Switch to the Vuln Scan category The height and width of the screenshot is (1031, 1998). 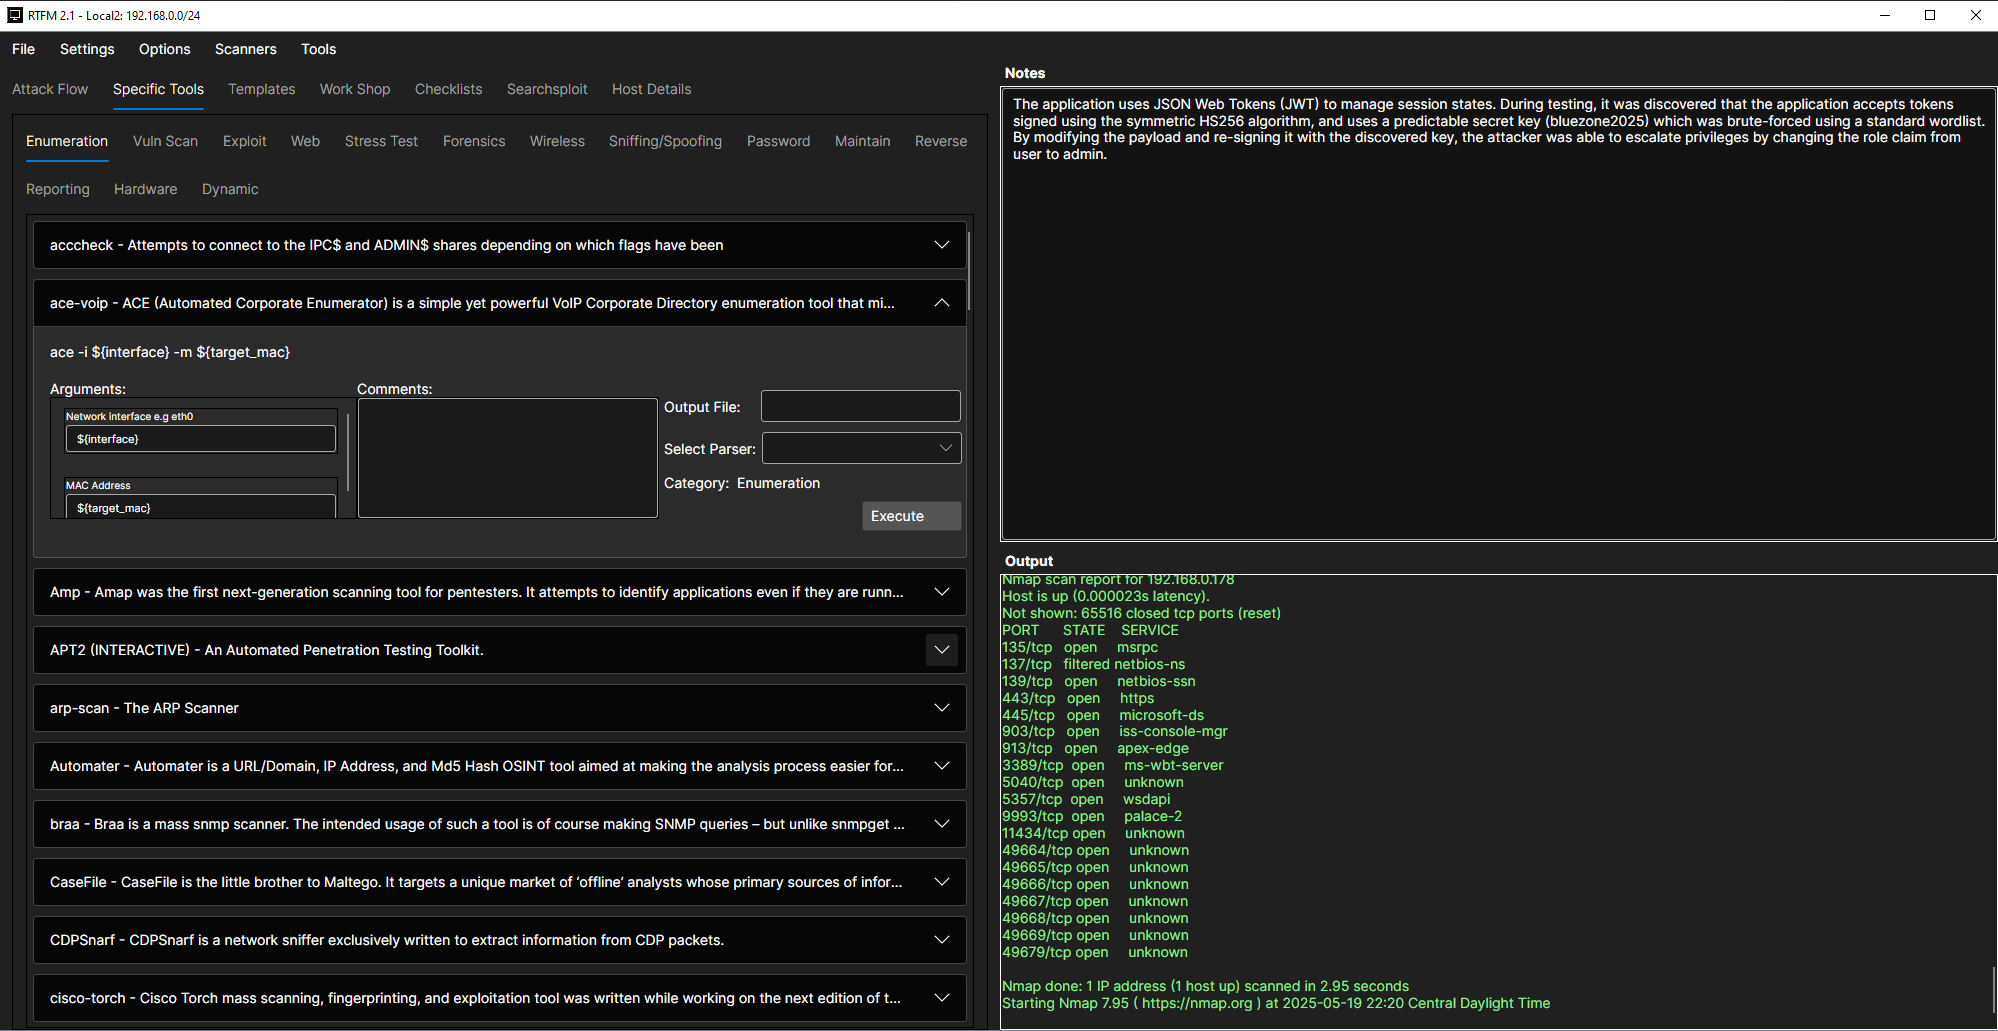(165, 141)
